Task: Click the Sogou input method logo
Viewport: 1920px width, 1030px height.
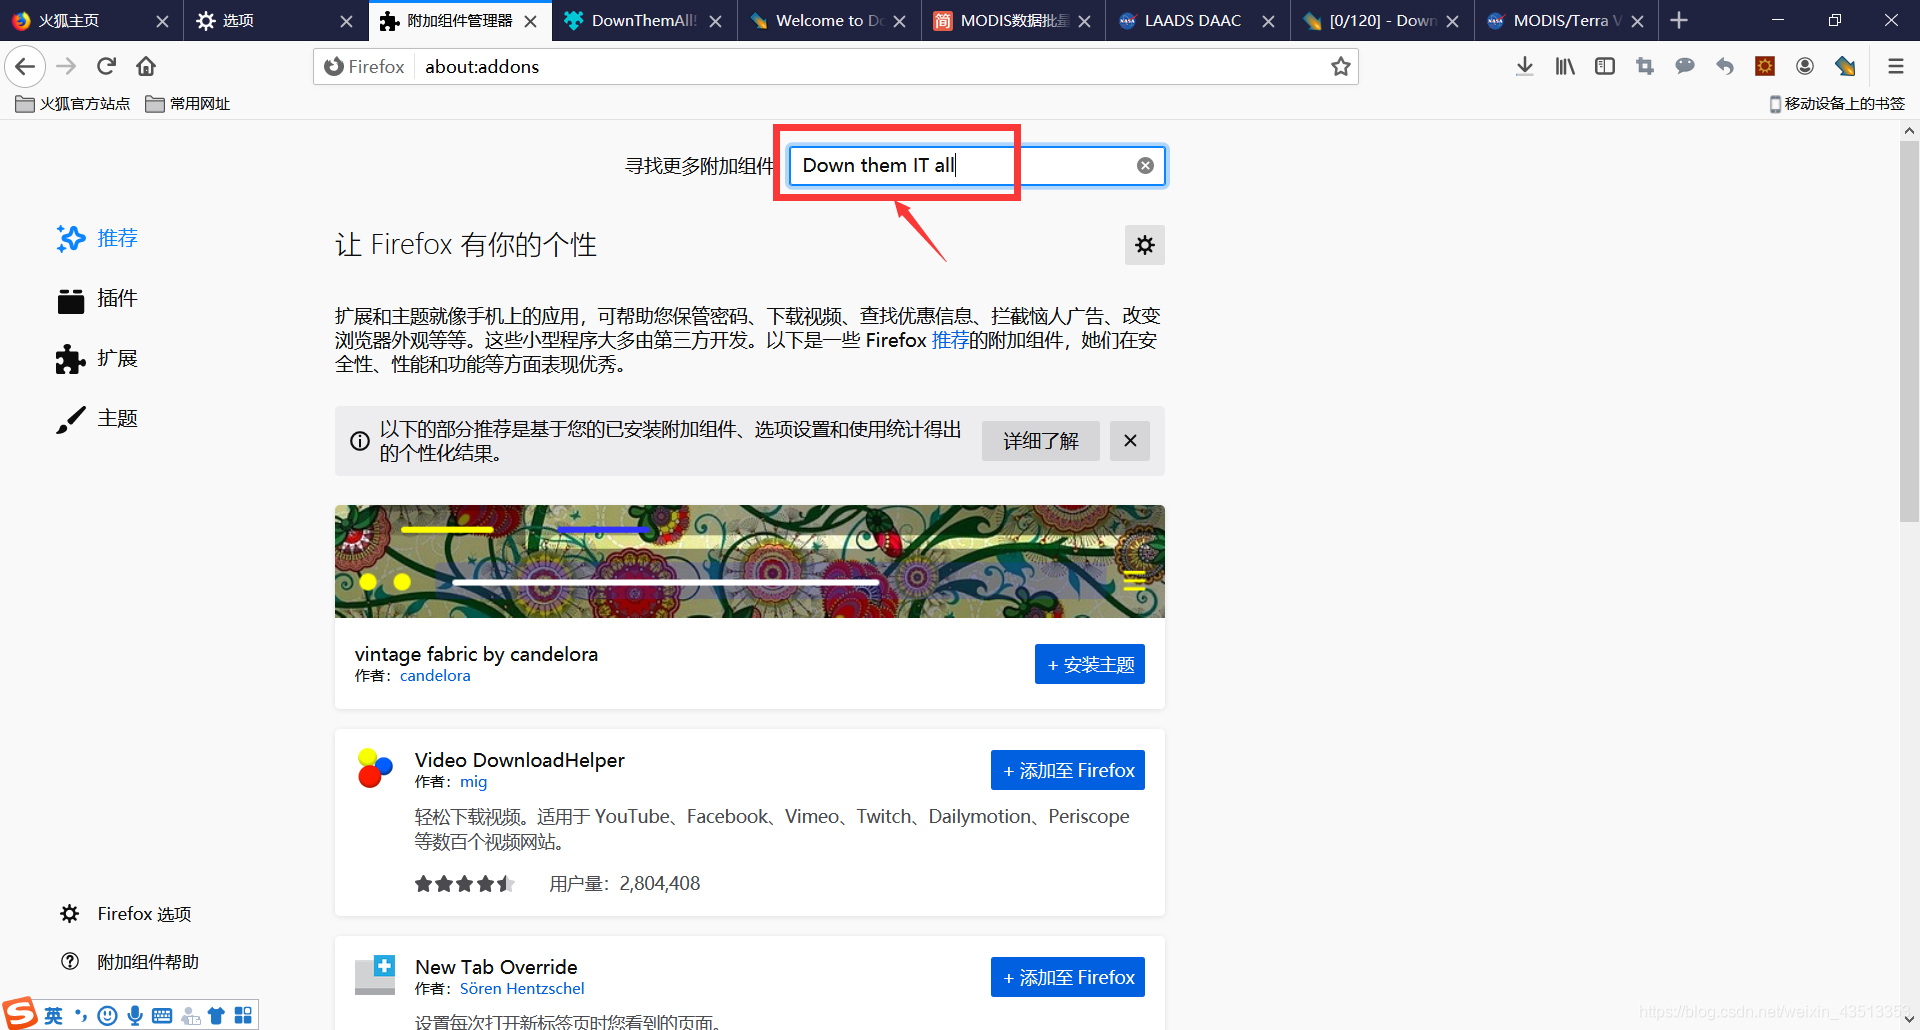Action: click(20, 1013)
